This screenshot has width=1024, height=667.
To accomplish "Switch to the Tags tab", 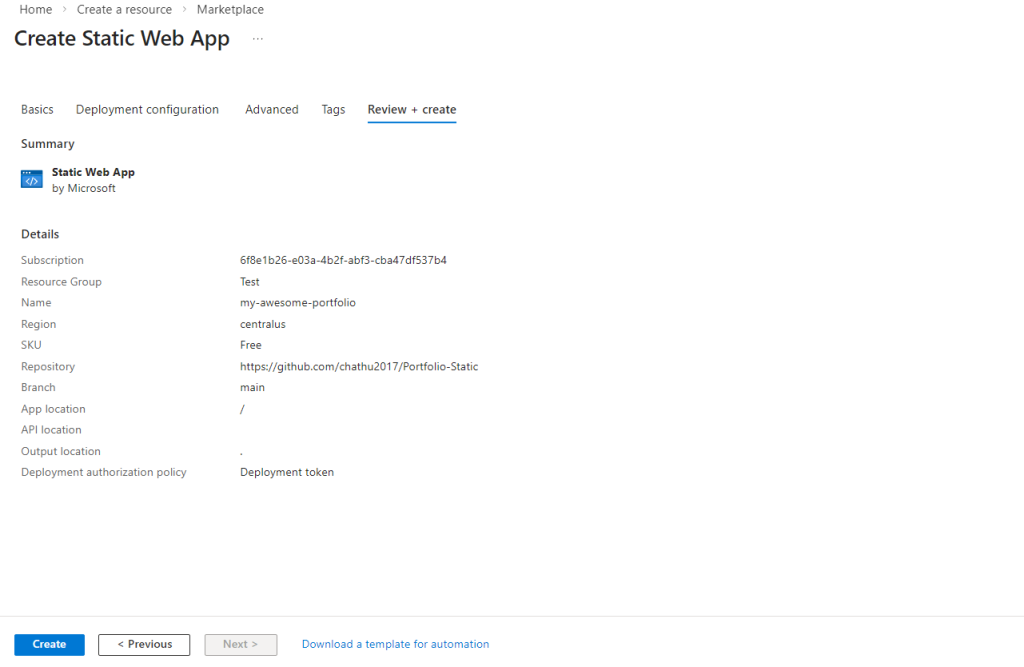I will pyautogui.click(x=333, y=110).
